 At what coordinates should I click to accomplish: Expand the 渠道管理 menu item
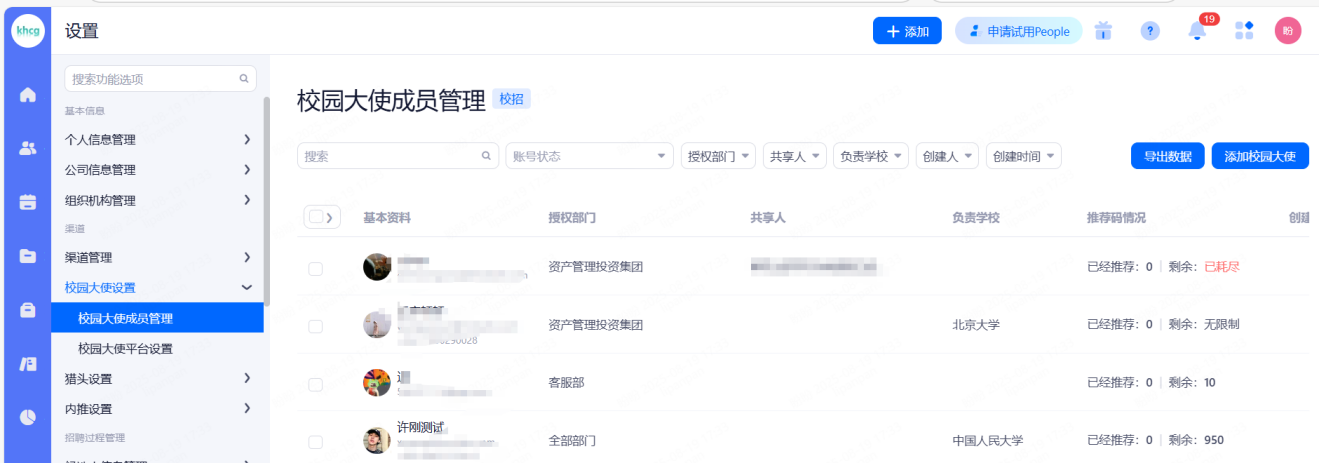click(157, 258)
